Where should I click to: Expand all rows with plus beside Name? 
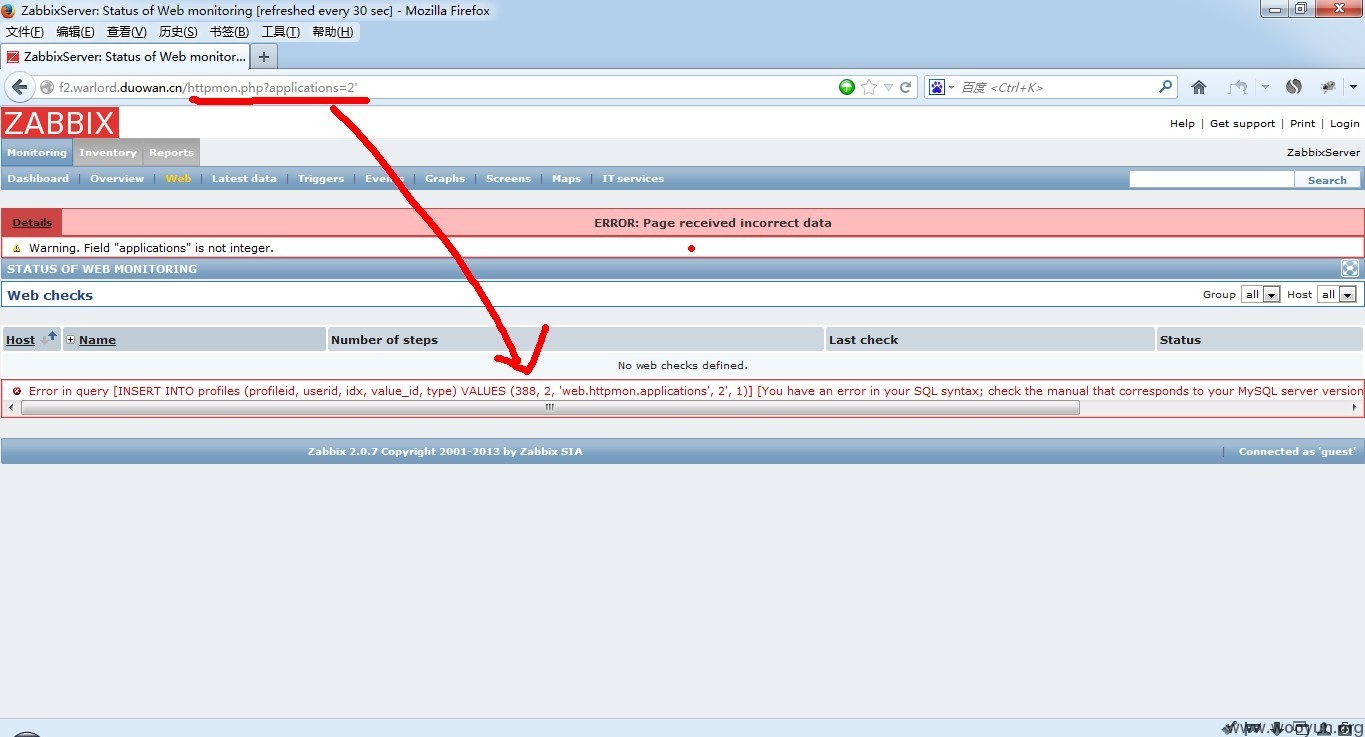click(x=70, y=340)
